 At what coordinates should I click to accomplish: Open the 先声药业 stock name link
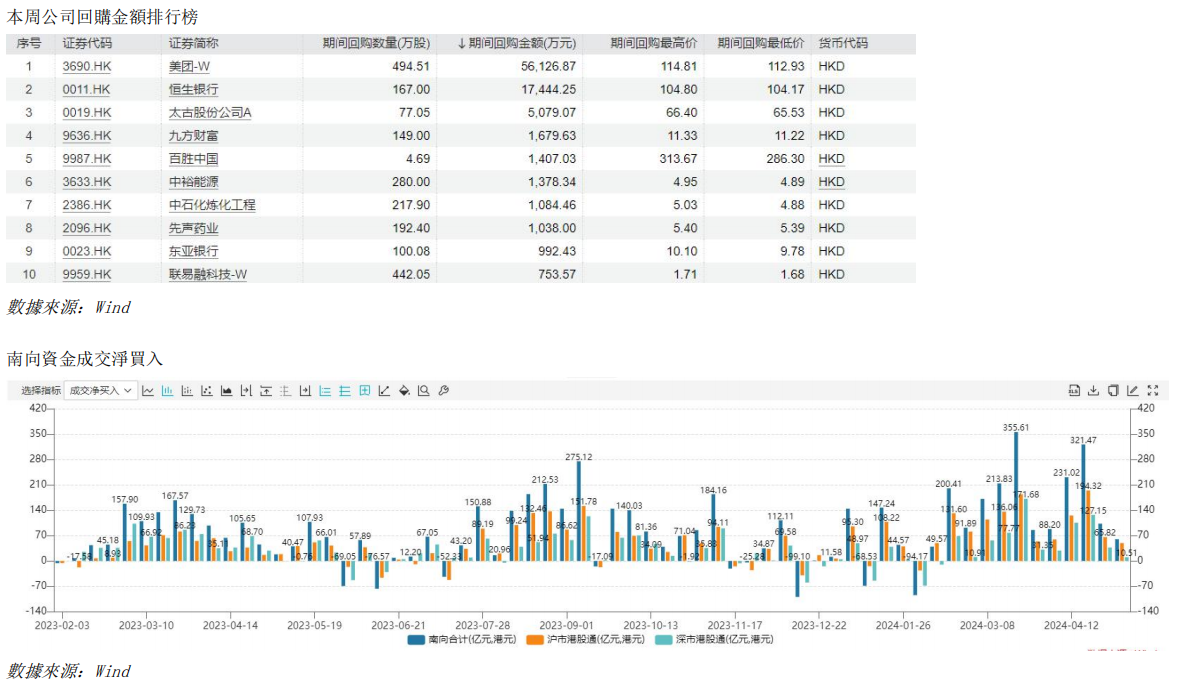[x=193, y=228]
